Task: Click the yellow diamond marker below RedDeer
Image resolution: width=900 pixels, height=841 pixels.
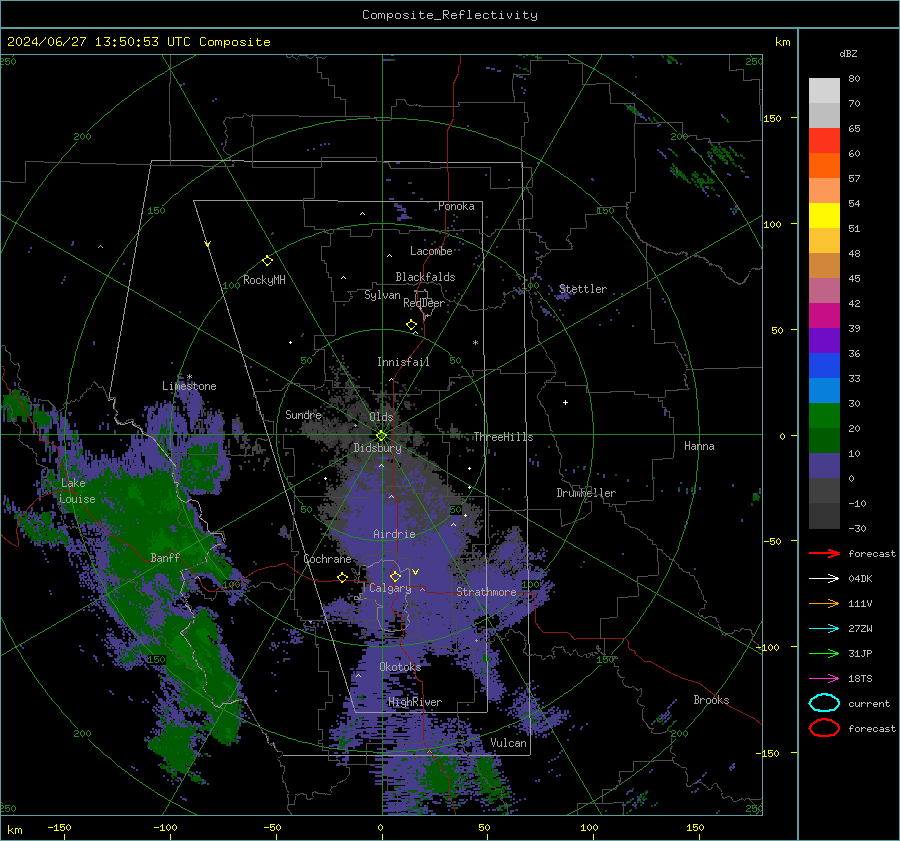Action: tap(411, 325)
